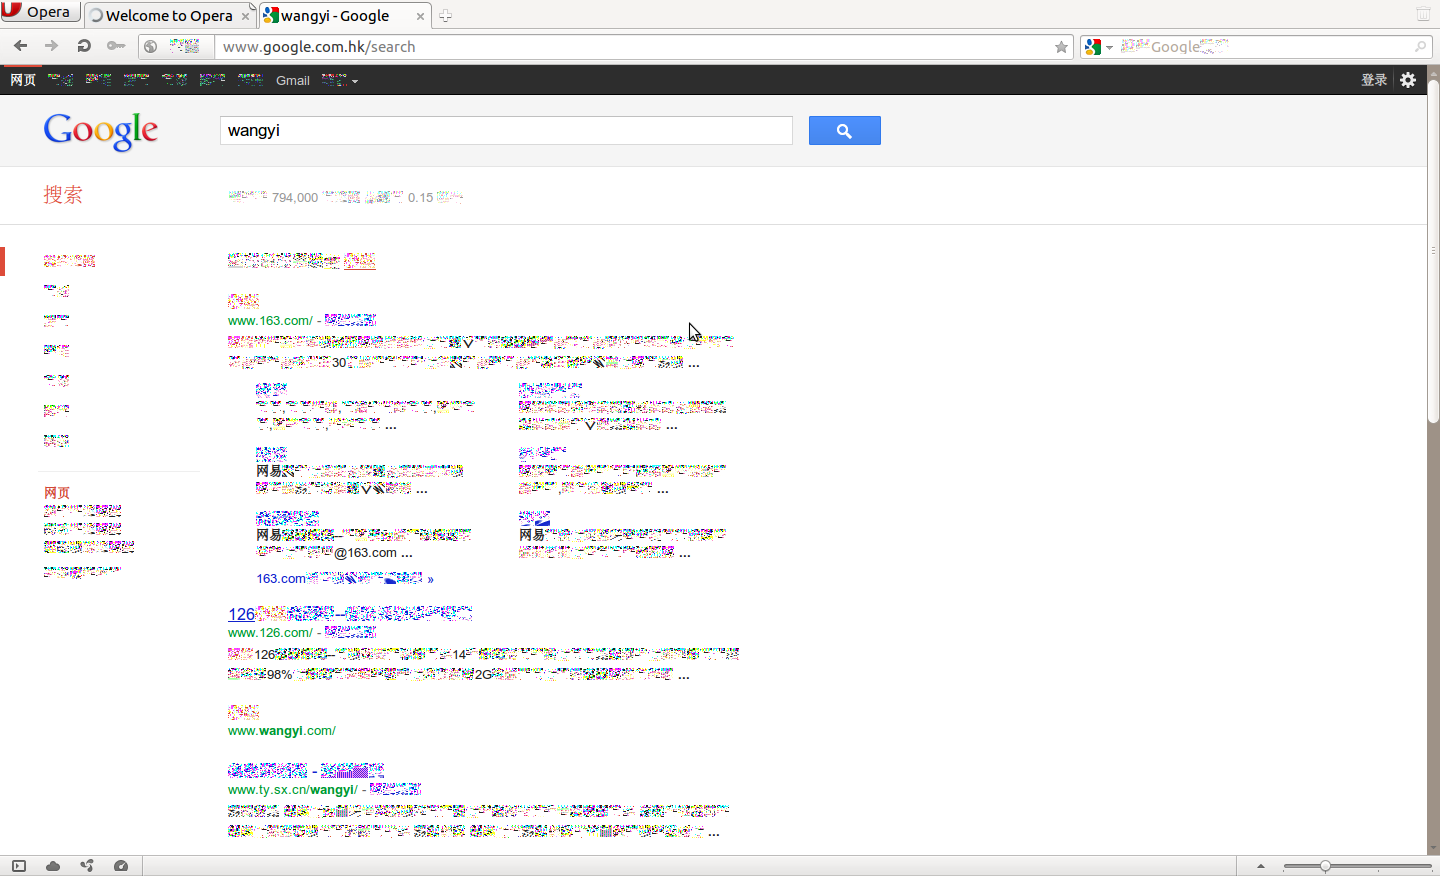Click the Google query box containing wangyi

click(506, 131)
